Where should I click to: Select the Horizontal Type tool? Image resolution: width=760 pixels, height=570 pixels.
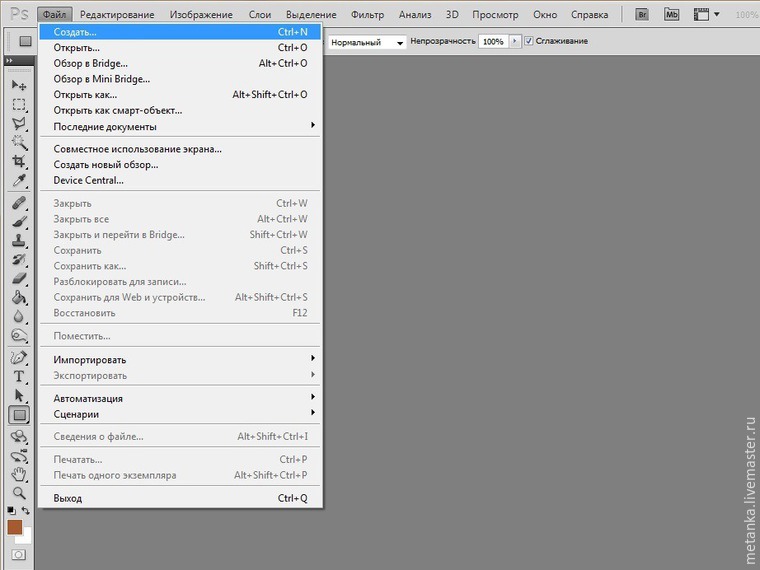(x=18, y=377)
